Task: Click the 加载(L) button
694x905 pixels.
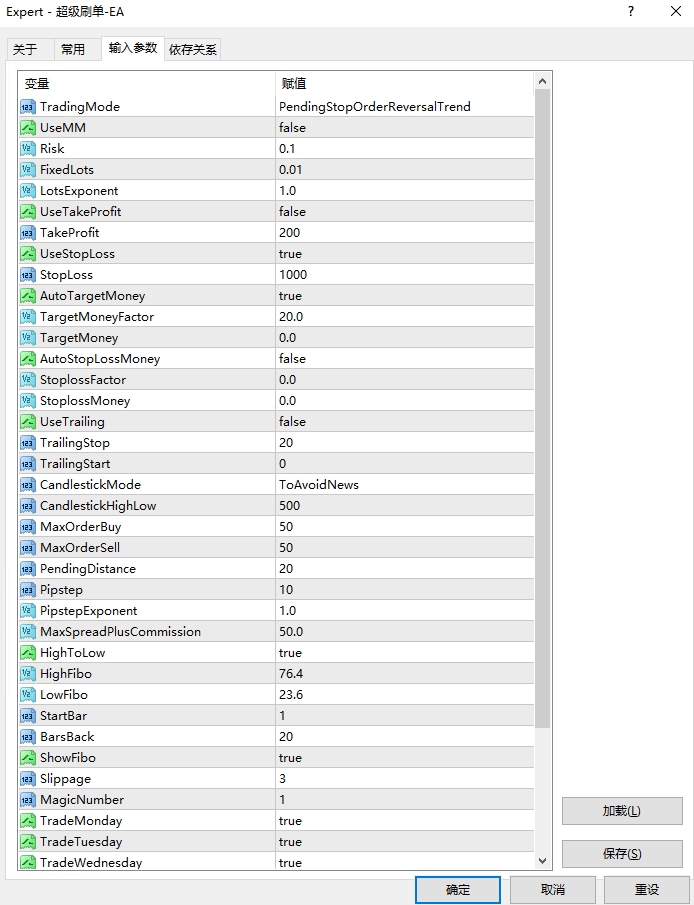Action: coord(622,811)
